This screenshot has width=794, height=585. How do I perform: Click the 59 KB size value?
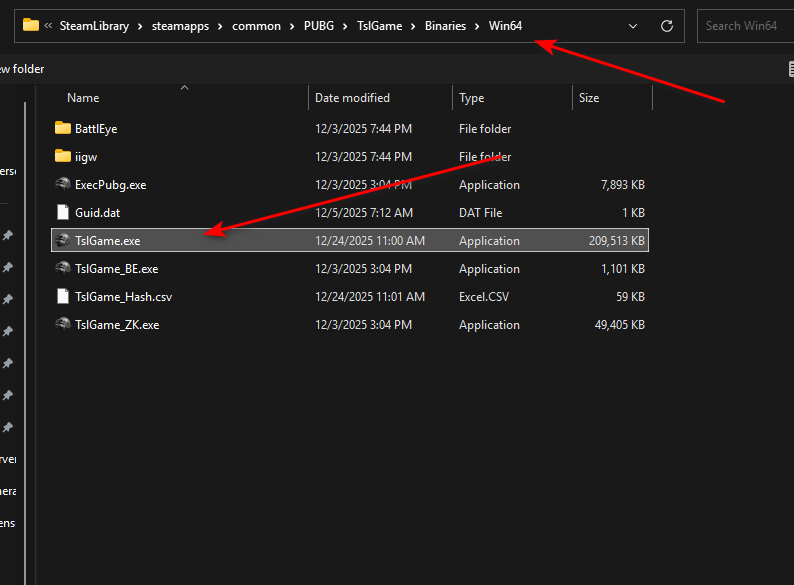630,297
